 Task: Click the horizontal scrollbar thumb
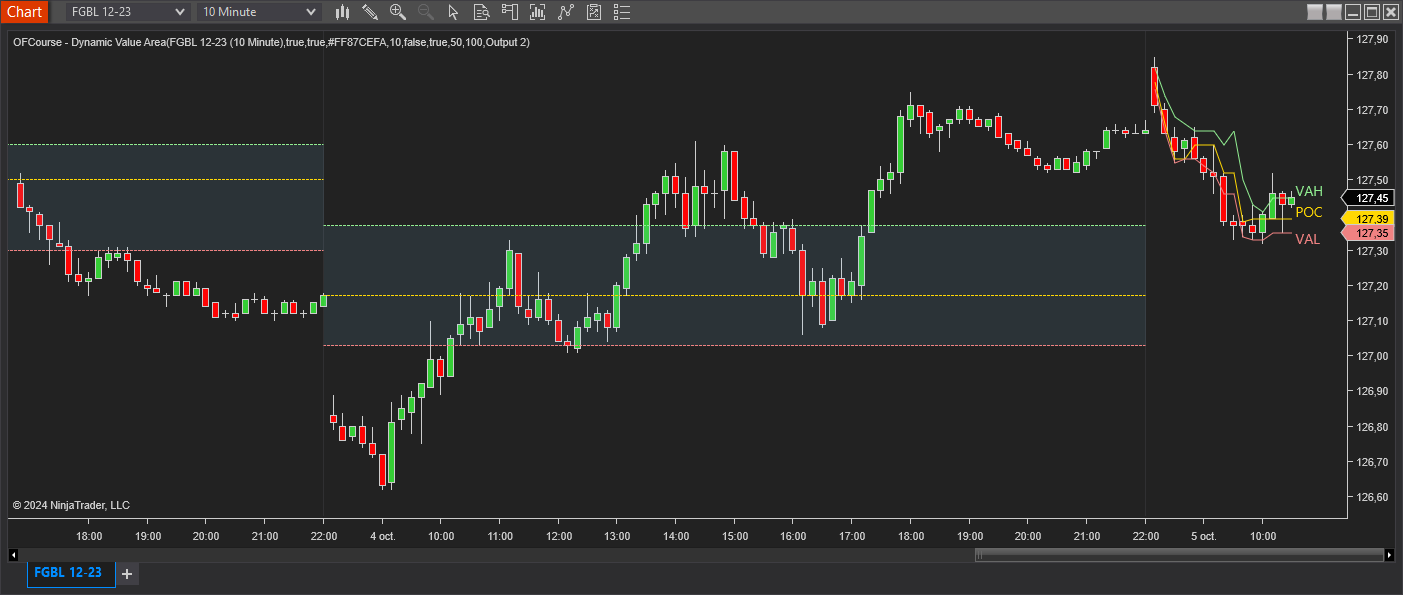click(1179, 554)
